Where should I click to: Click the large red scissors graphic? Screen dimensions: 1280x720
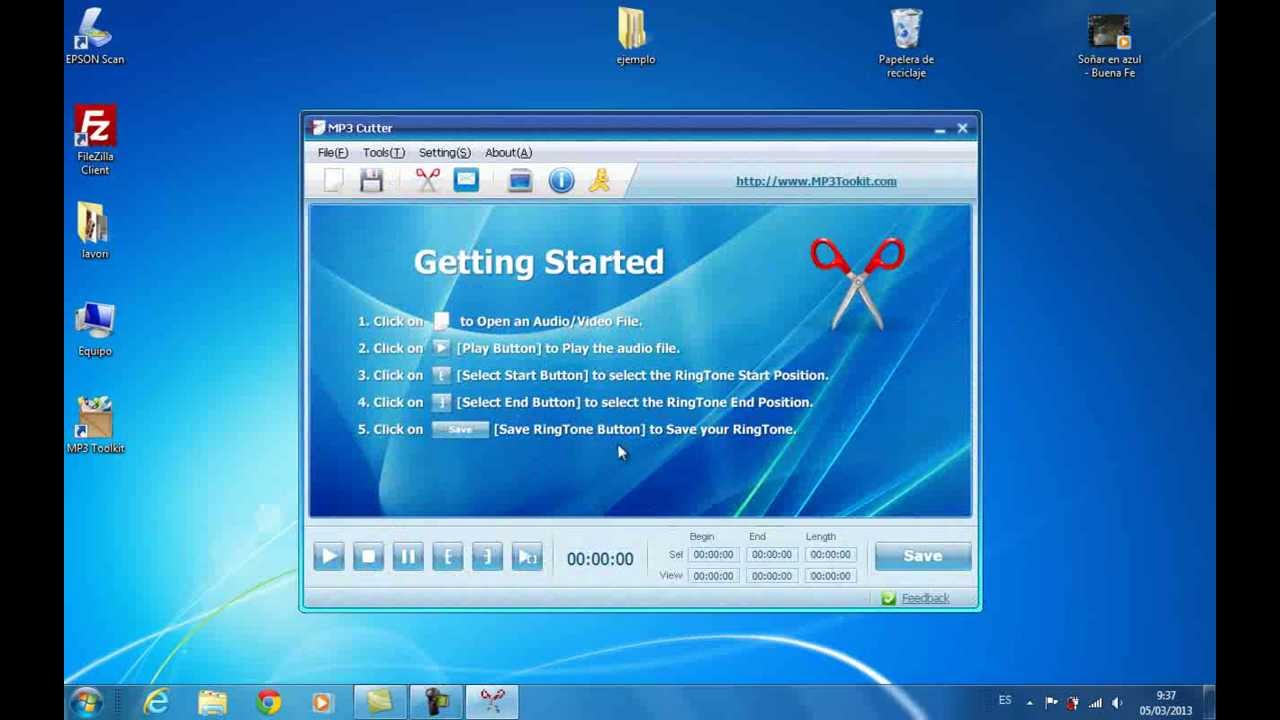click(858, 283)
